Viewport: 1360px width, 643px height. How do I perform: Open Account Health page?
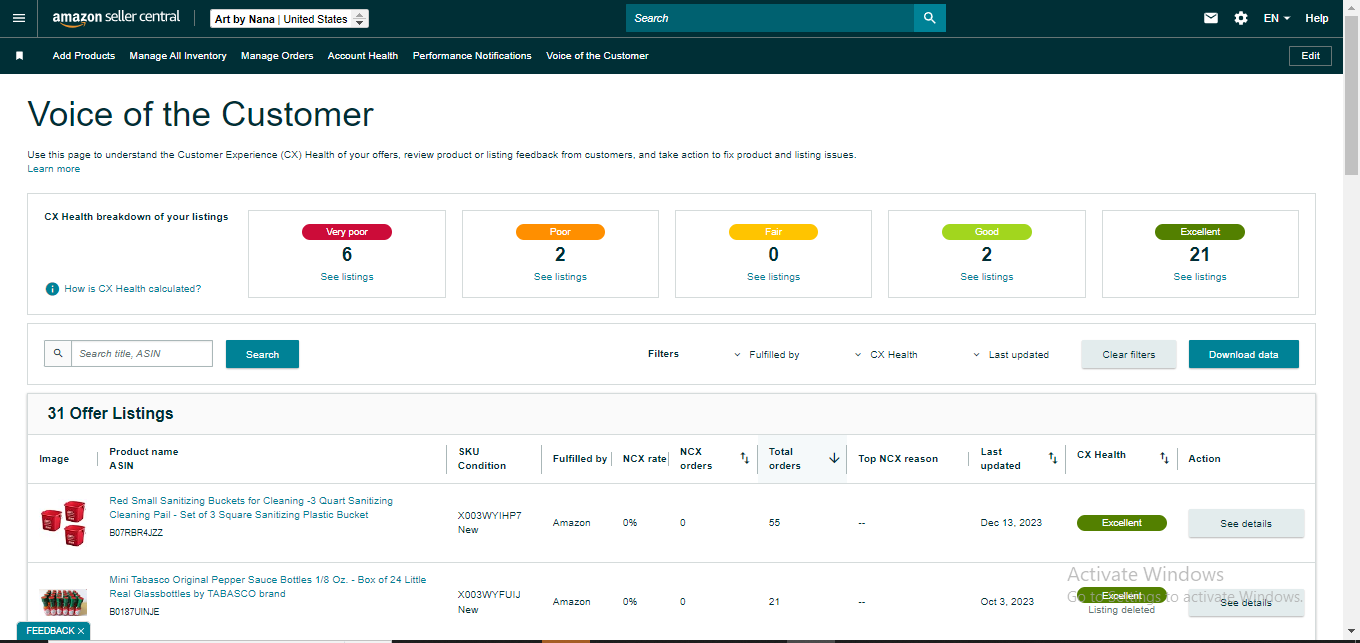[x=363, y=56]
